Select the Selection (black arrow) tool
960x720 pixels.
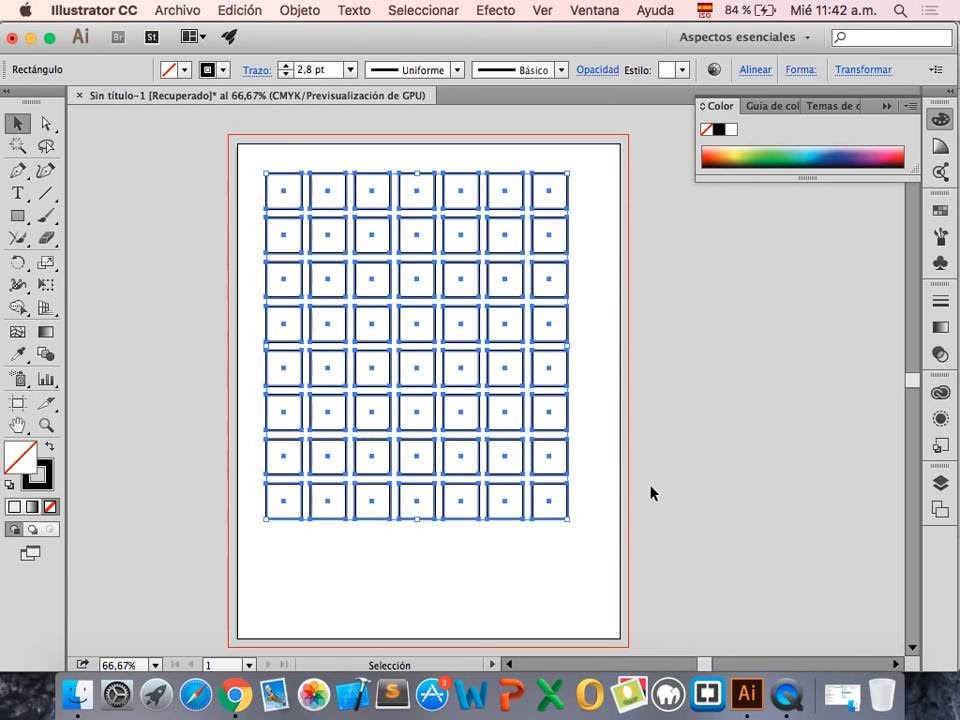[17, 123]
